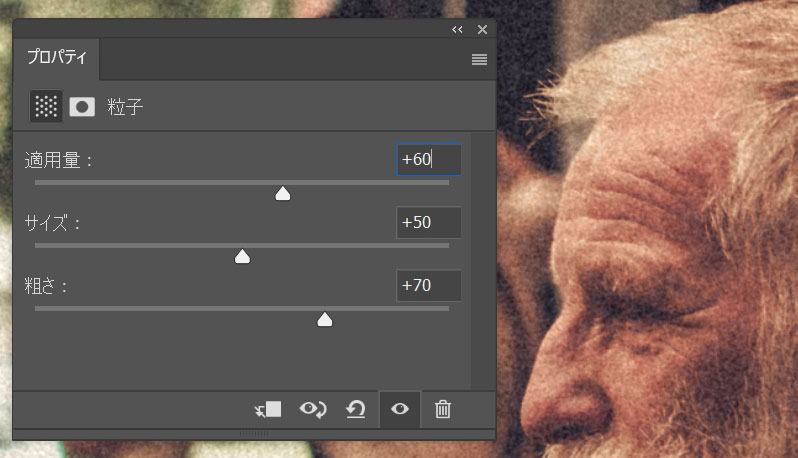Reset adjustment to defaults

[x=356, y=410]
